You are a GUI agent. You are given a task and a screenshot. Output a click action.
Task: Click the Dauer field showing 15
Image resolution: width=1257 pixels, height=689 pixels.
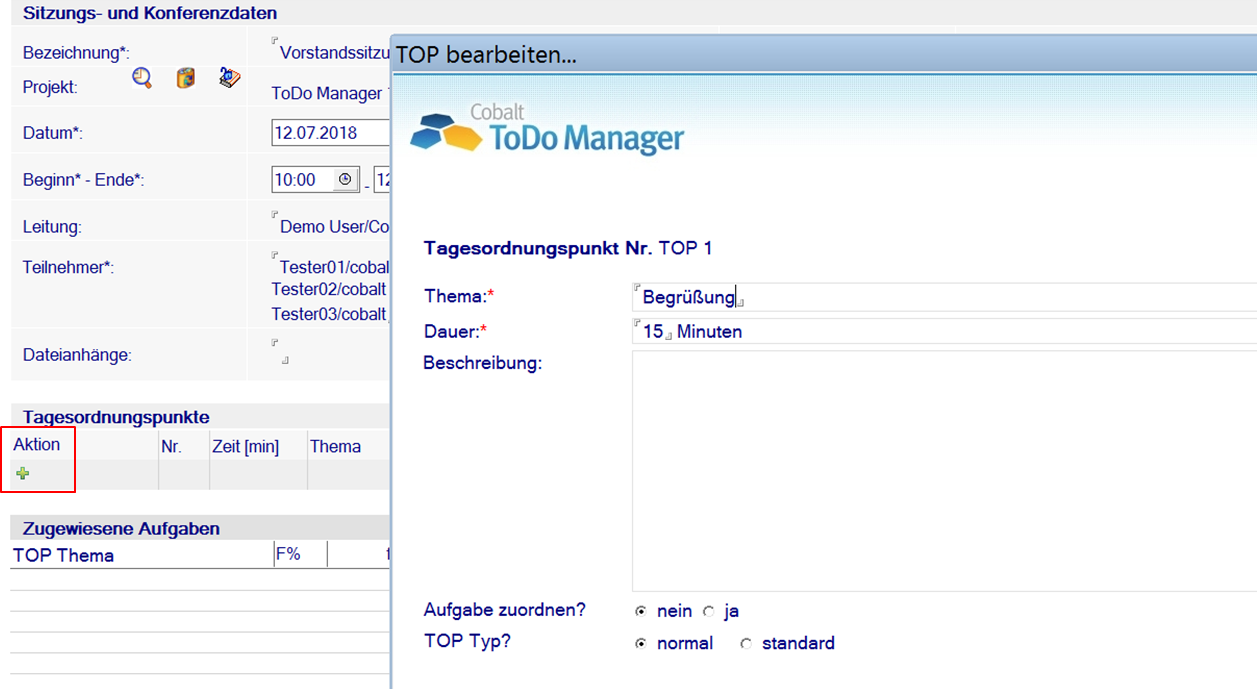click(x=653, y=332)
